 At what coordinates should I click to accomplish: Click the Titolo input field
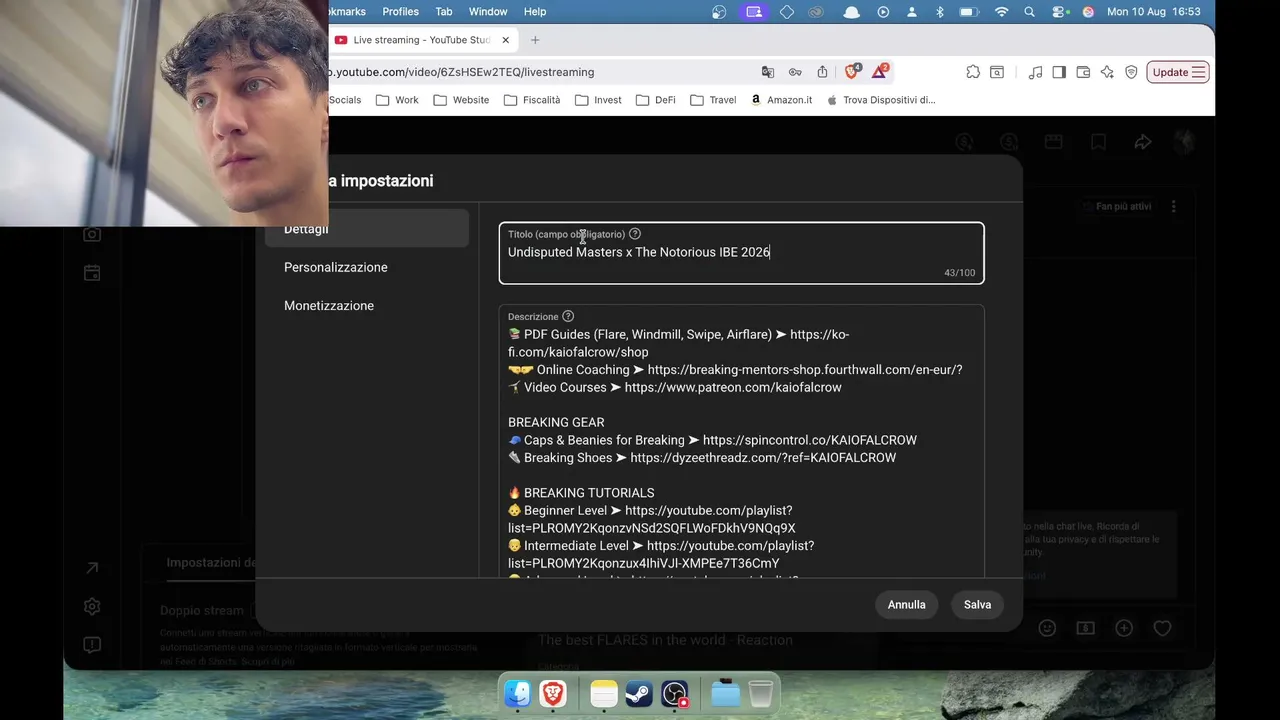tap(742, 253)
